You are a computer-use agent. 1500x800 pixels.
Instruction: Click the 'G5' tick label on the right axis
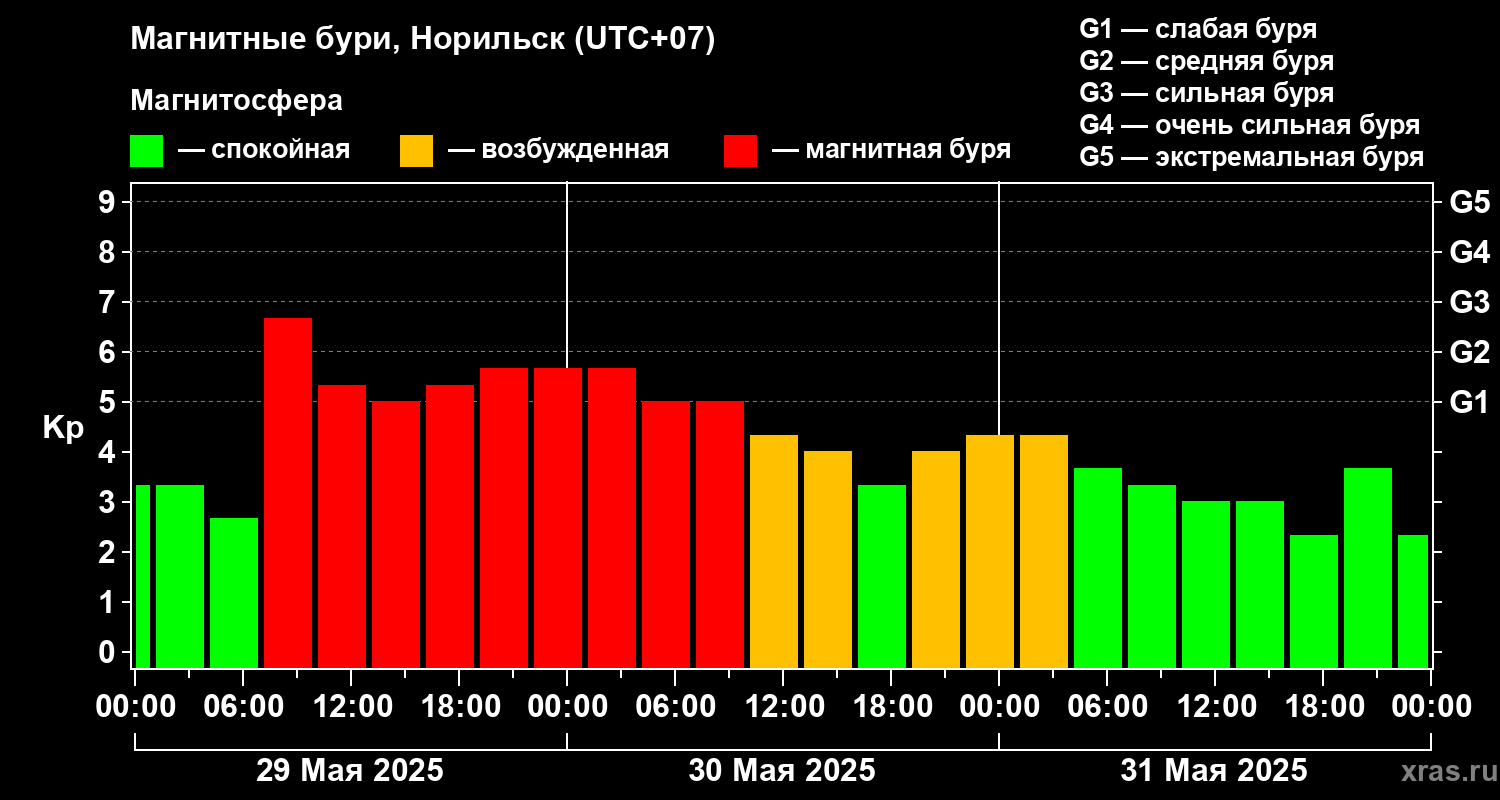1470,202
